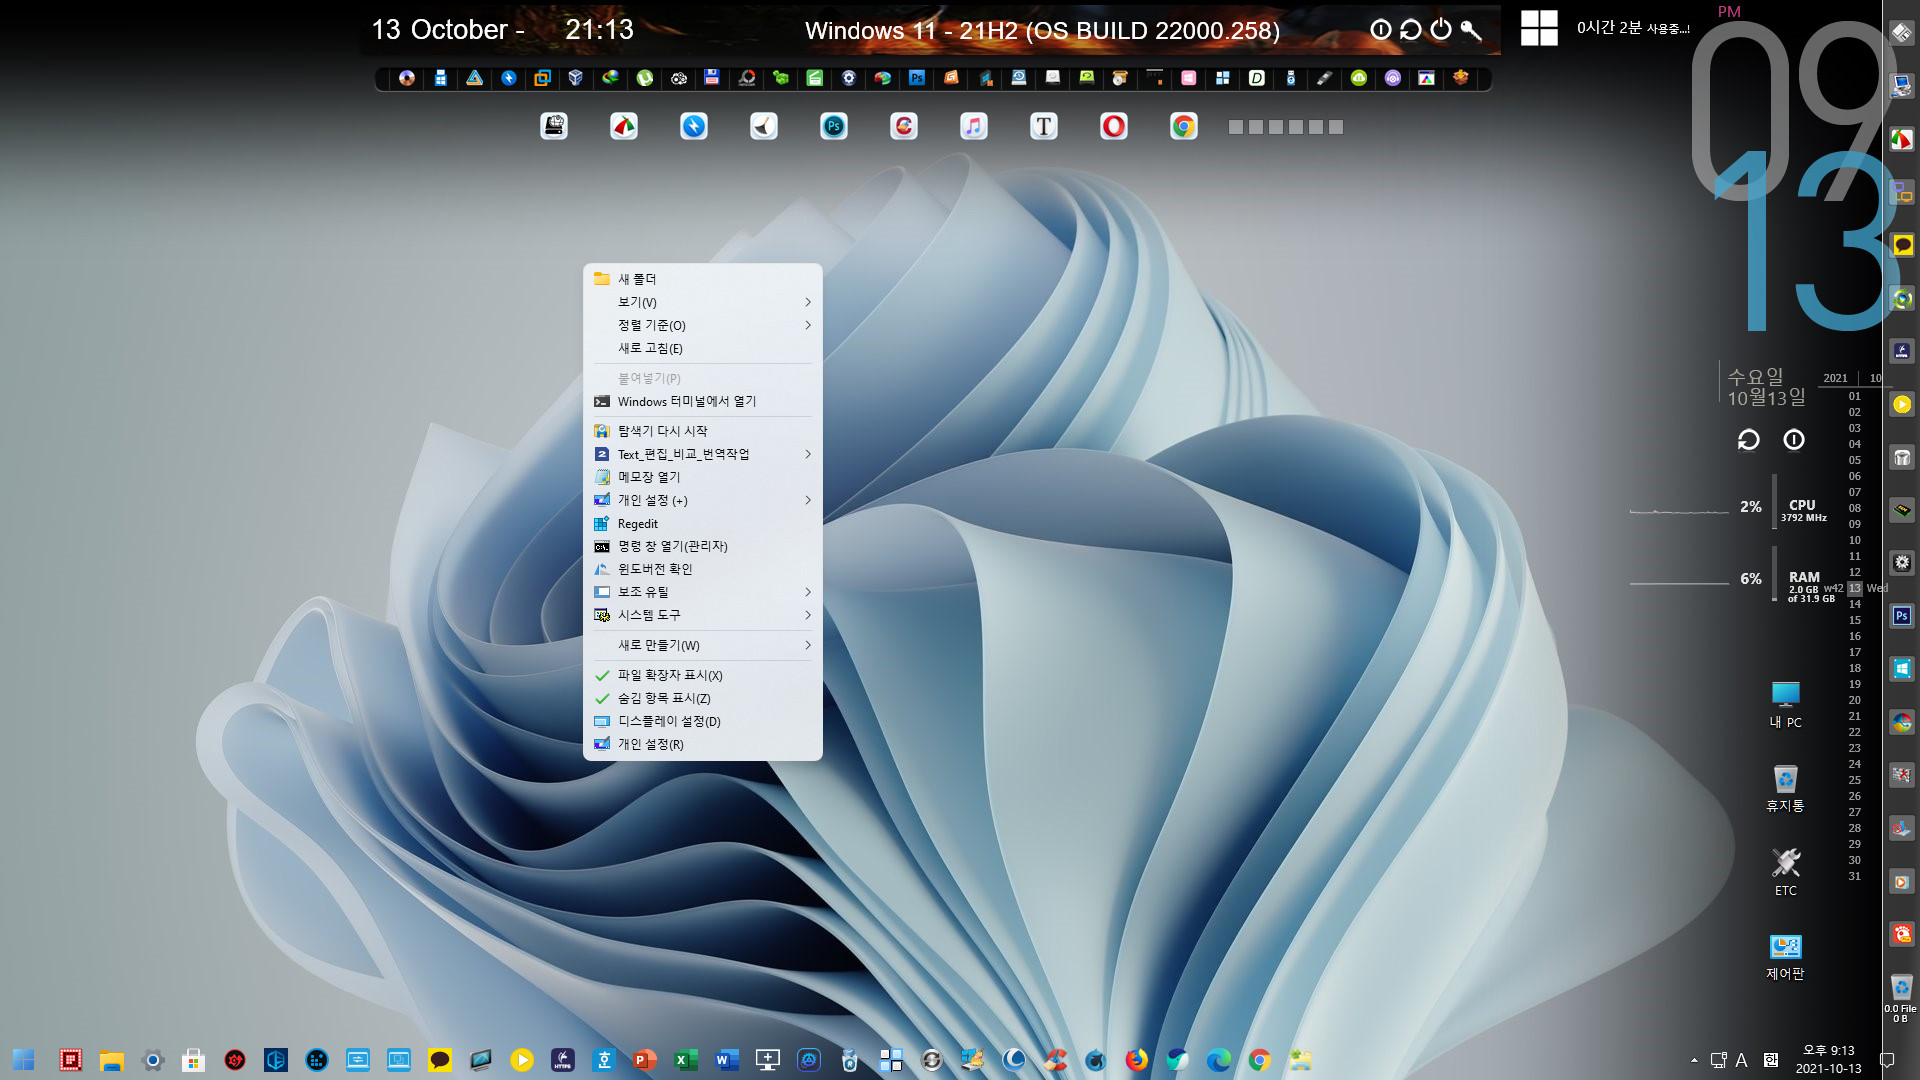Open the 휴지통 recycle bin desktop icon
Screen dimensions: 1920x1080
point(1785,788)
